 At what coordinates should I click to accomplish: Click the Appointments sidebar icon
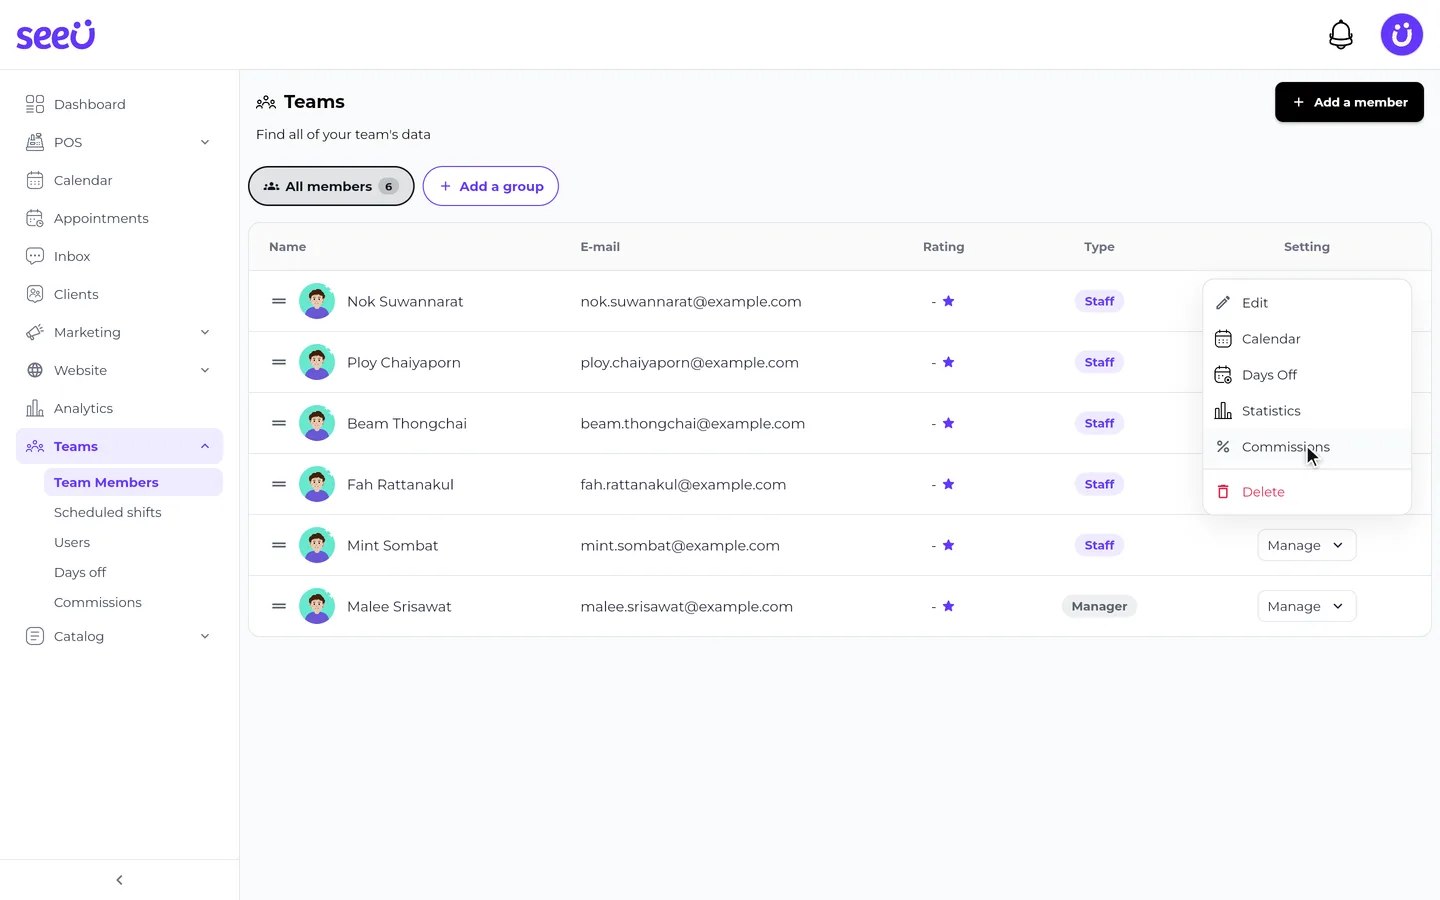tap(35, 218)
